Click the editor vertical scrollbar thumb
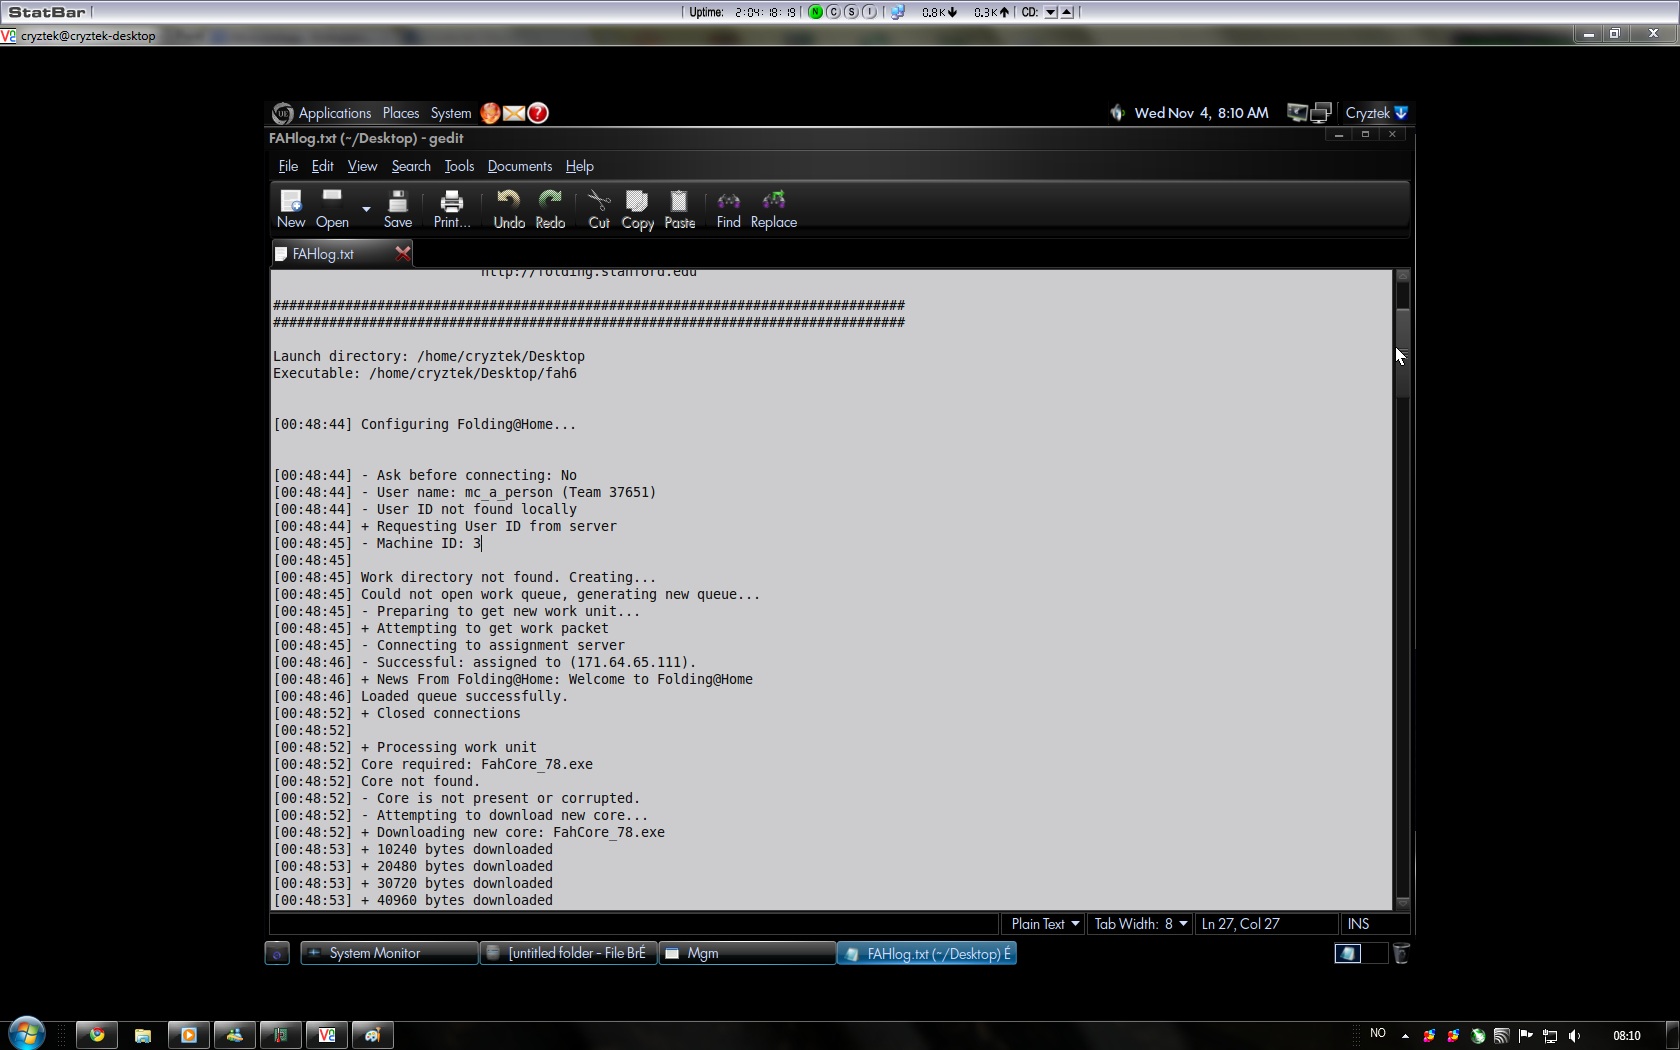Viewport: 1680px width, 1050px height. (1403, 353)
